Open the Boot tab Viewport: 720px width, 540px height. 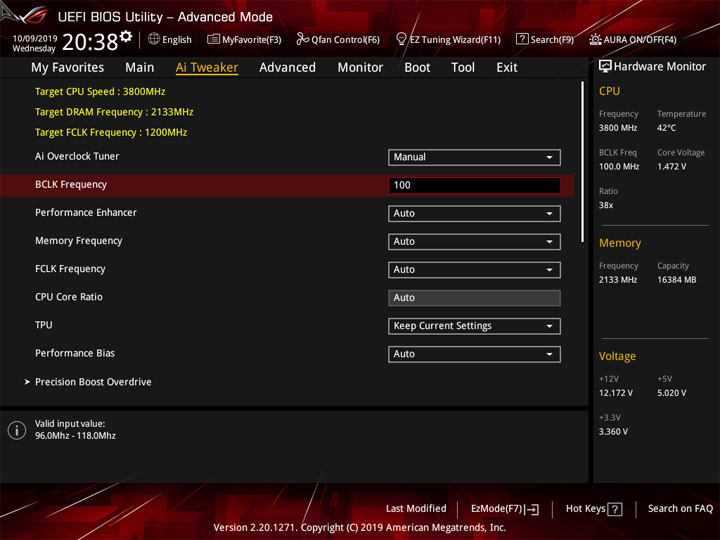pos(417,68)
